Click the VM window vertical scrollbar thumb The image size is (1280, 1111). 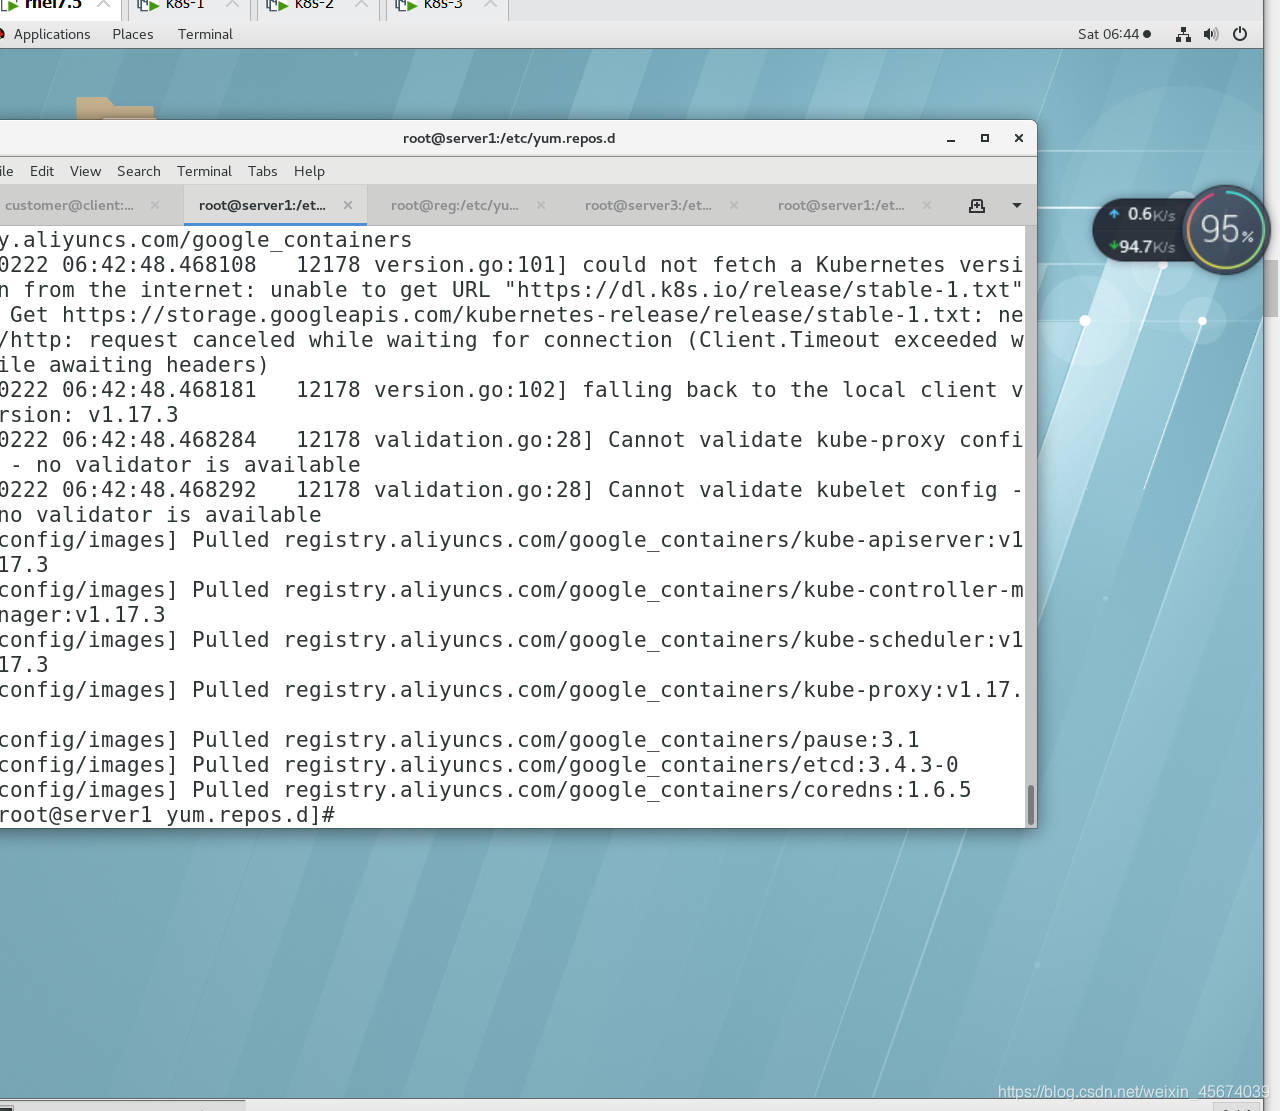click(x=1272, y=289)
